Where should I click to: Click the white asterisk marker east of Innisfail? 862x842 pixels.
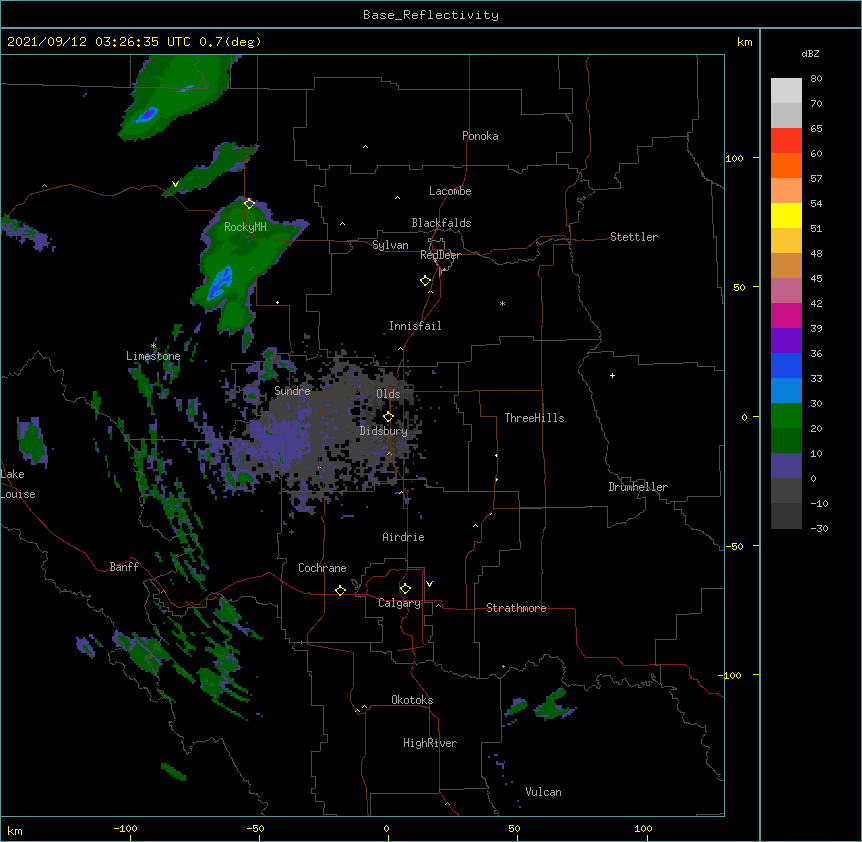point(502,303)
